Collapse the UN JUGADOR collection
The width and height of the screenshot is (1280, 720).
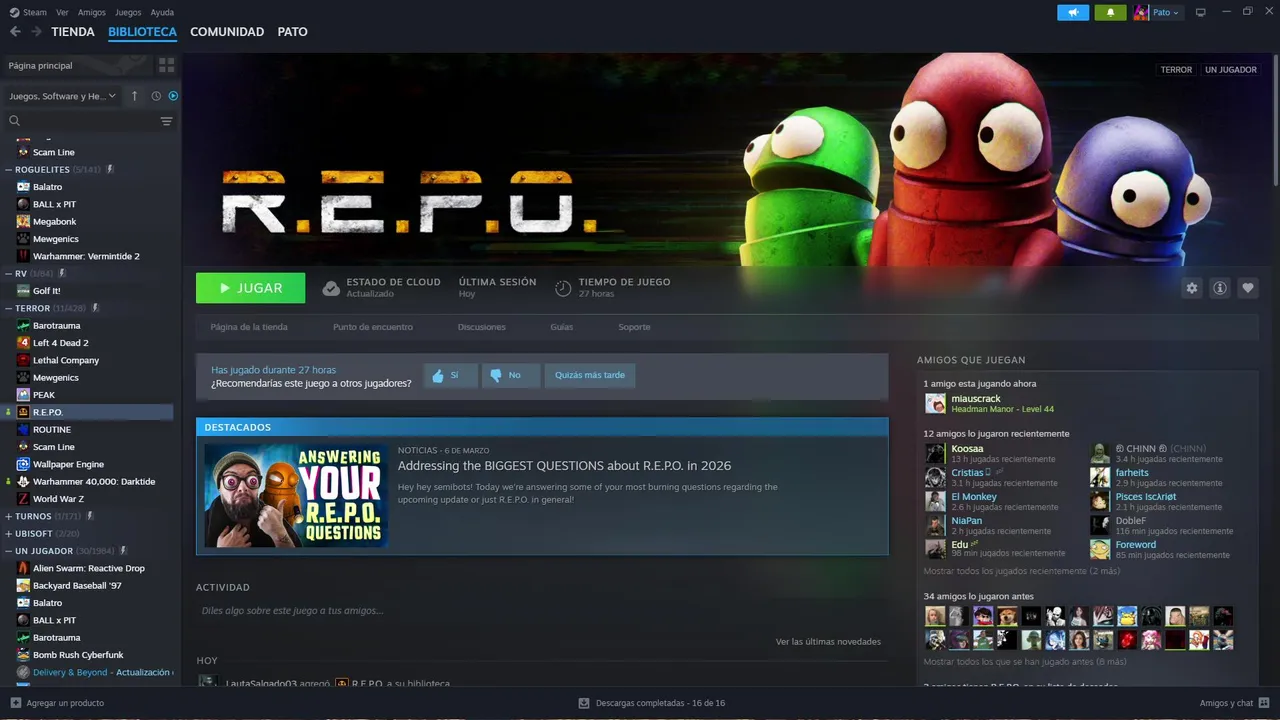[8, 551]
